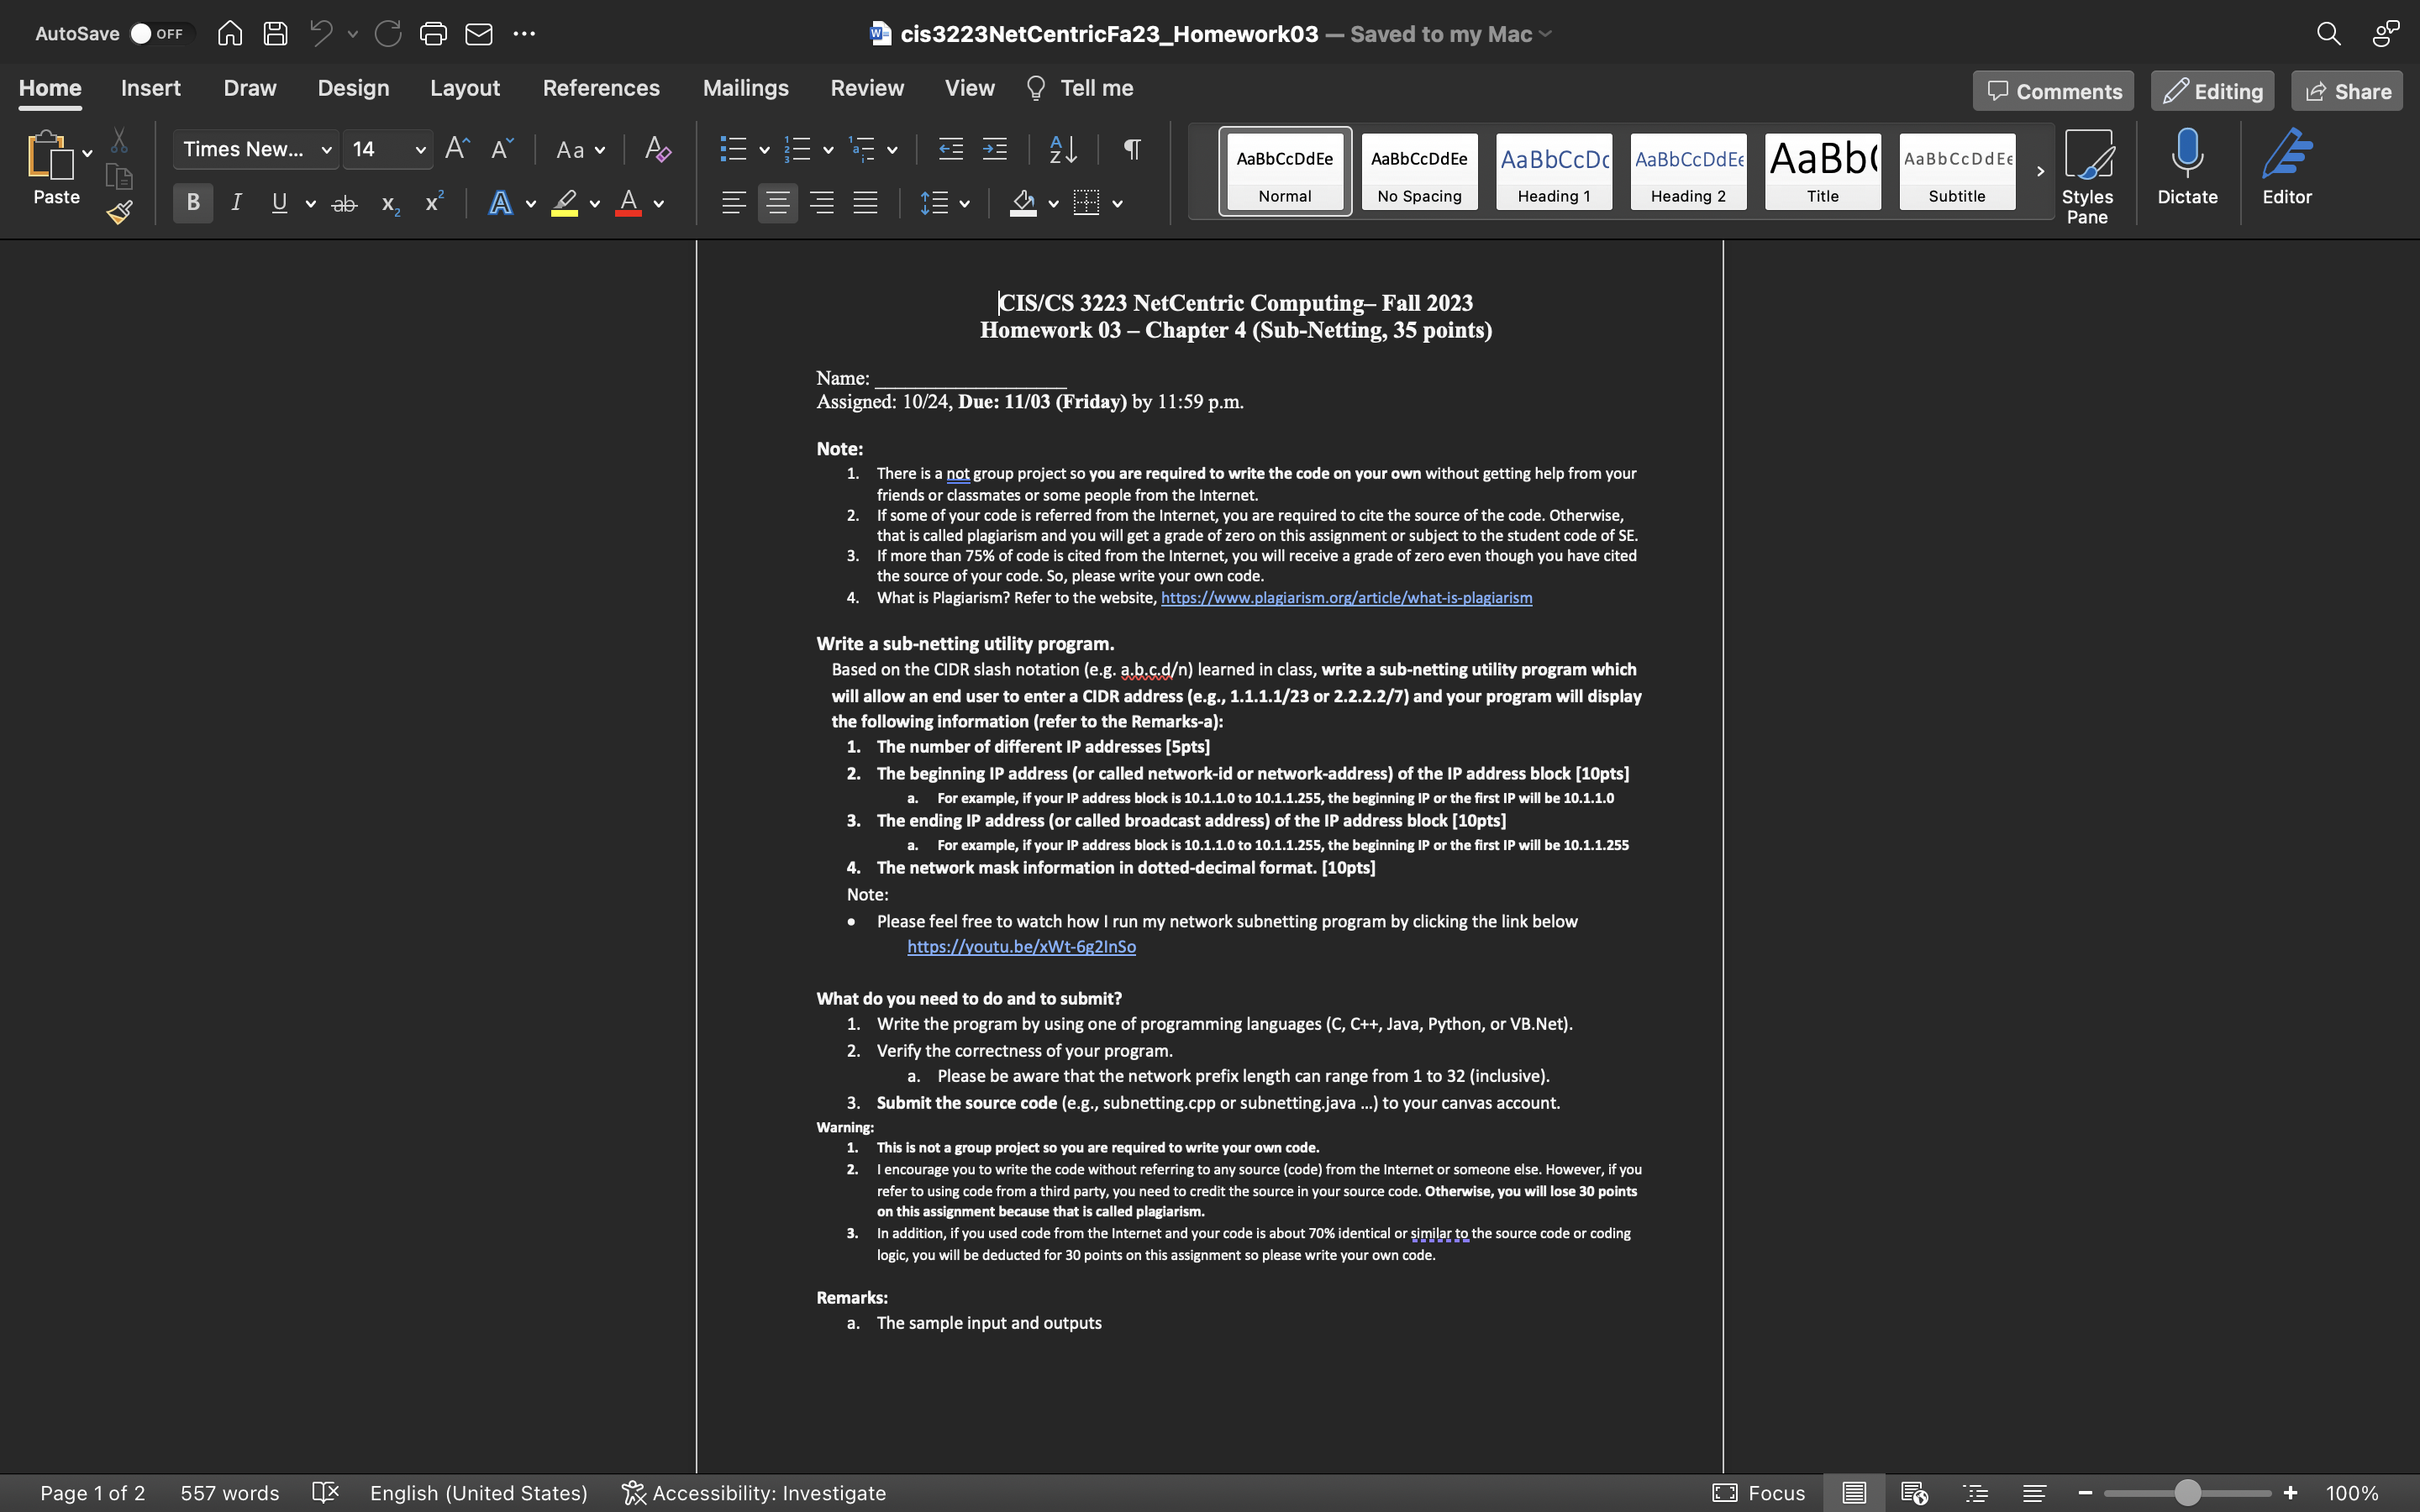The image size is (2420, 1512).
Task: Toggle italic formatting
Action: (x=236, y=203)
